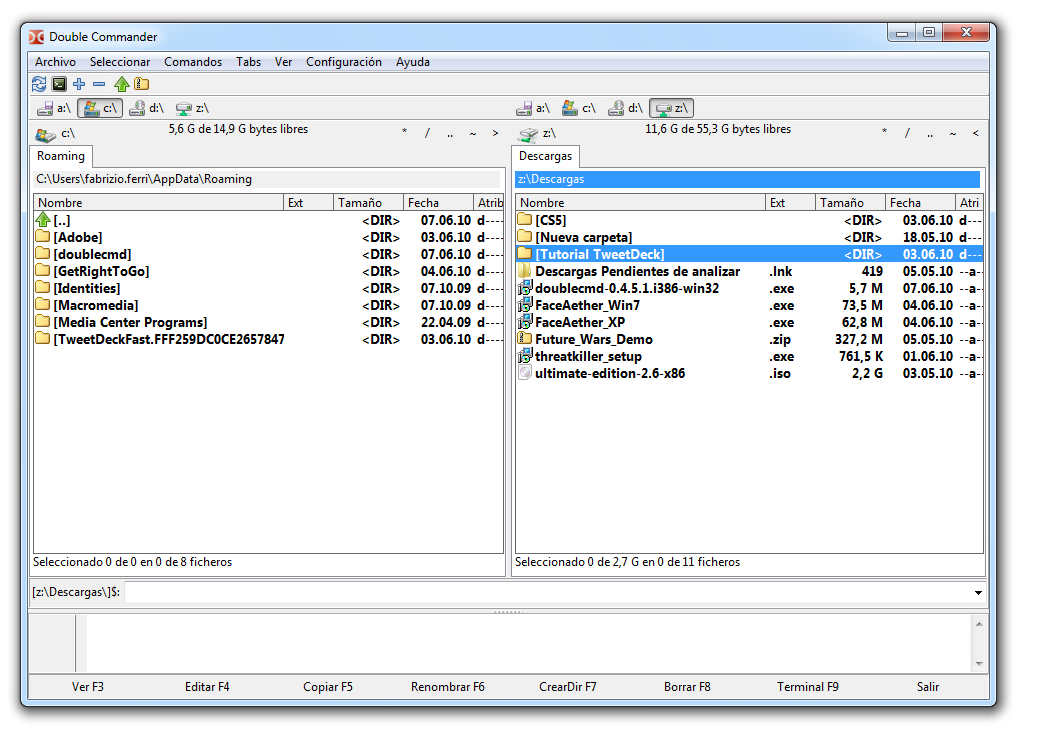Click CrearDir F7 button
Viewport: 1049px width, 754px height.
(x=567, y=686)
